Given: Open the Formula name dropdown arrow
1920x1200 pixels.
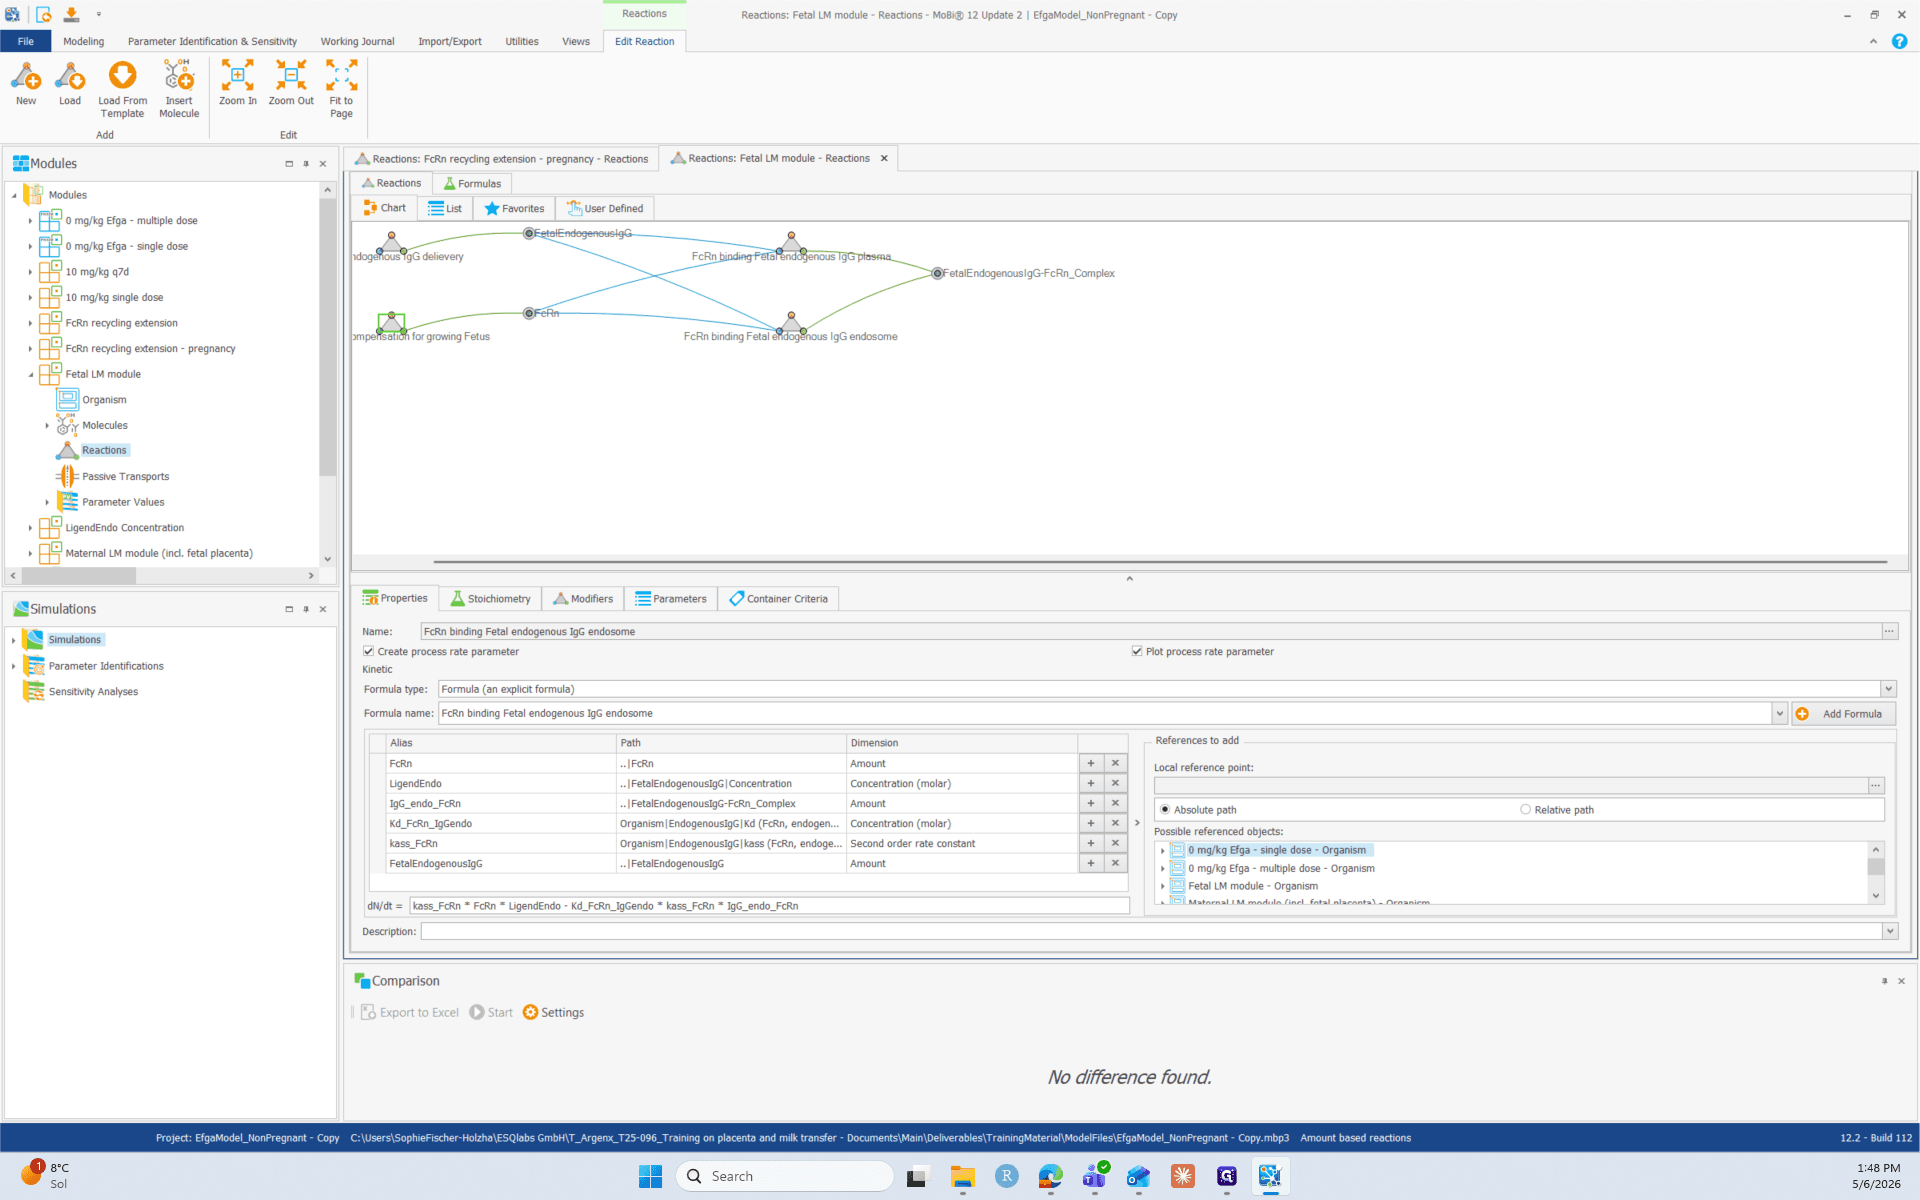Looking at the screenshot, I should [1779, 713].
